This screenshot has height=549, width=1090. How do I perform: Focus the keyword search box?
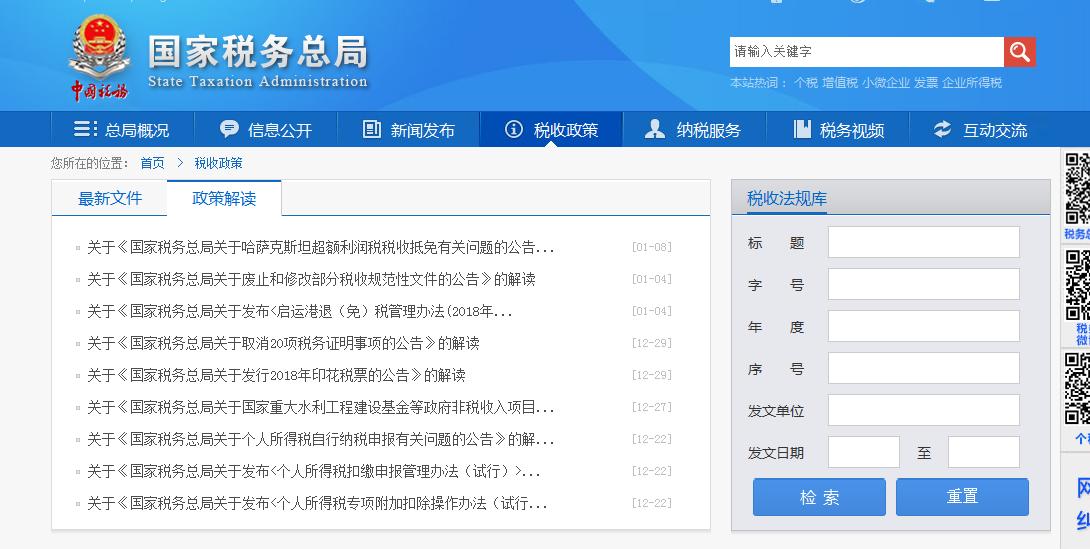coord(866,51)
